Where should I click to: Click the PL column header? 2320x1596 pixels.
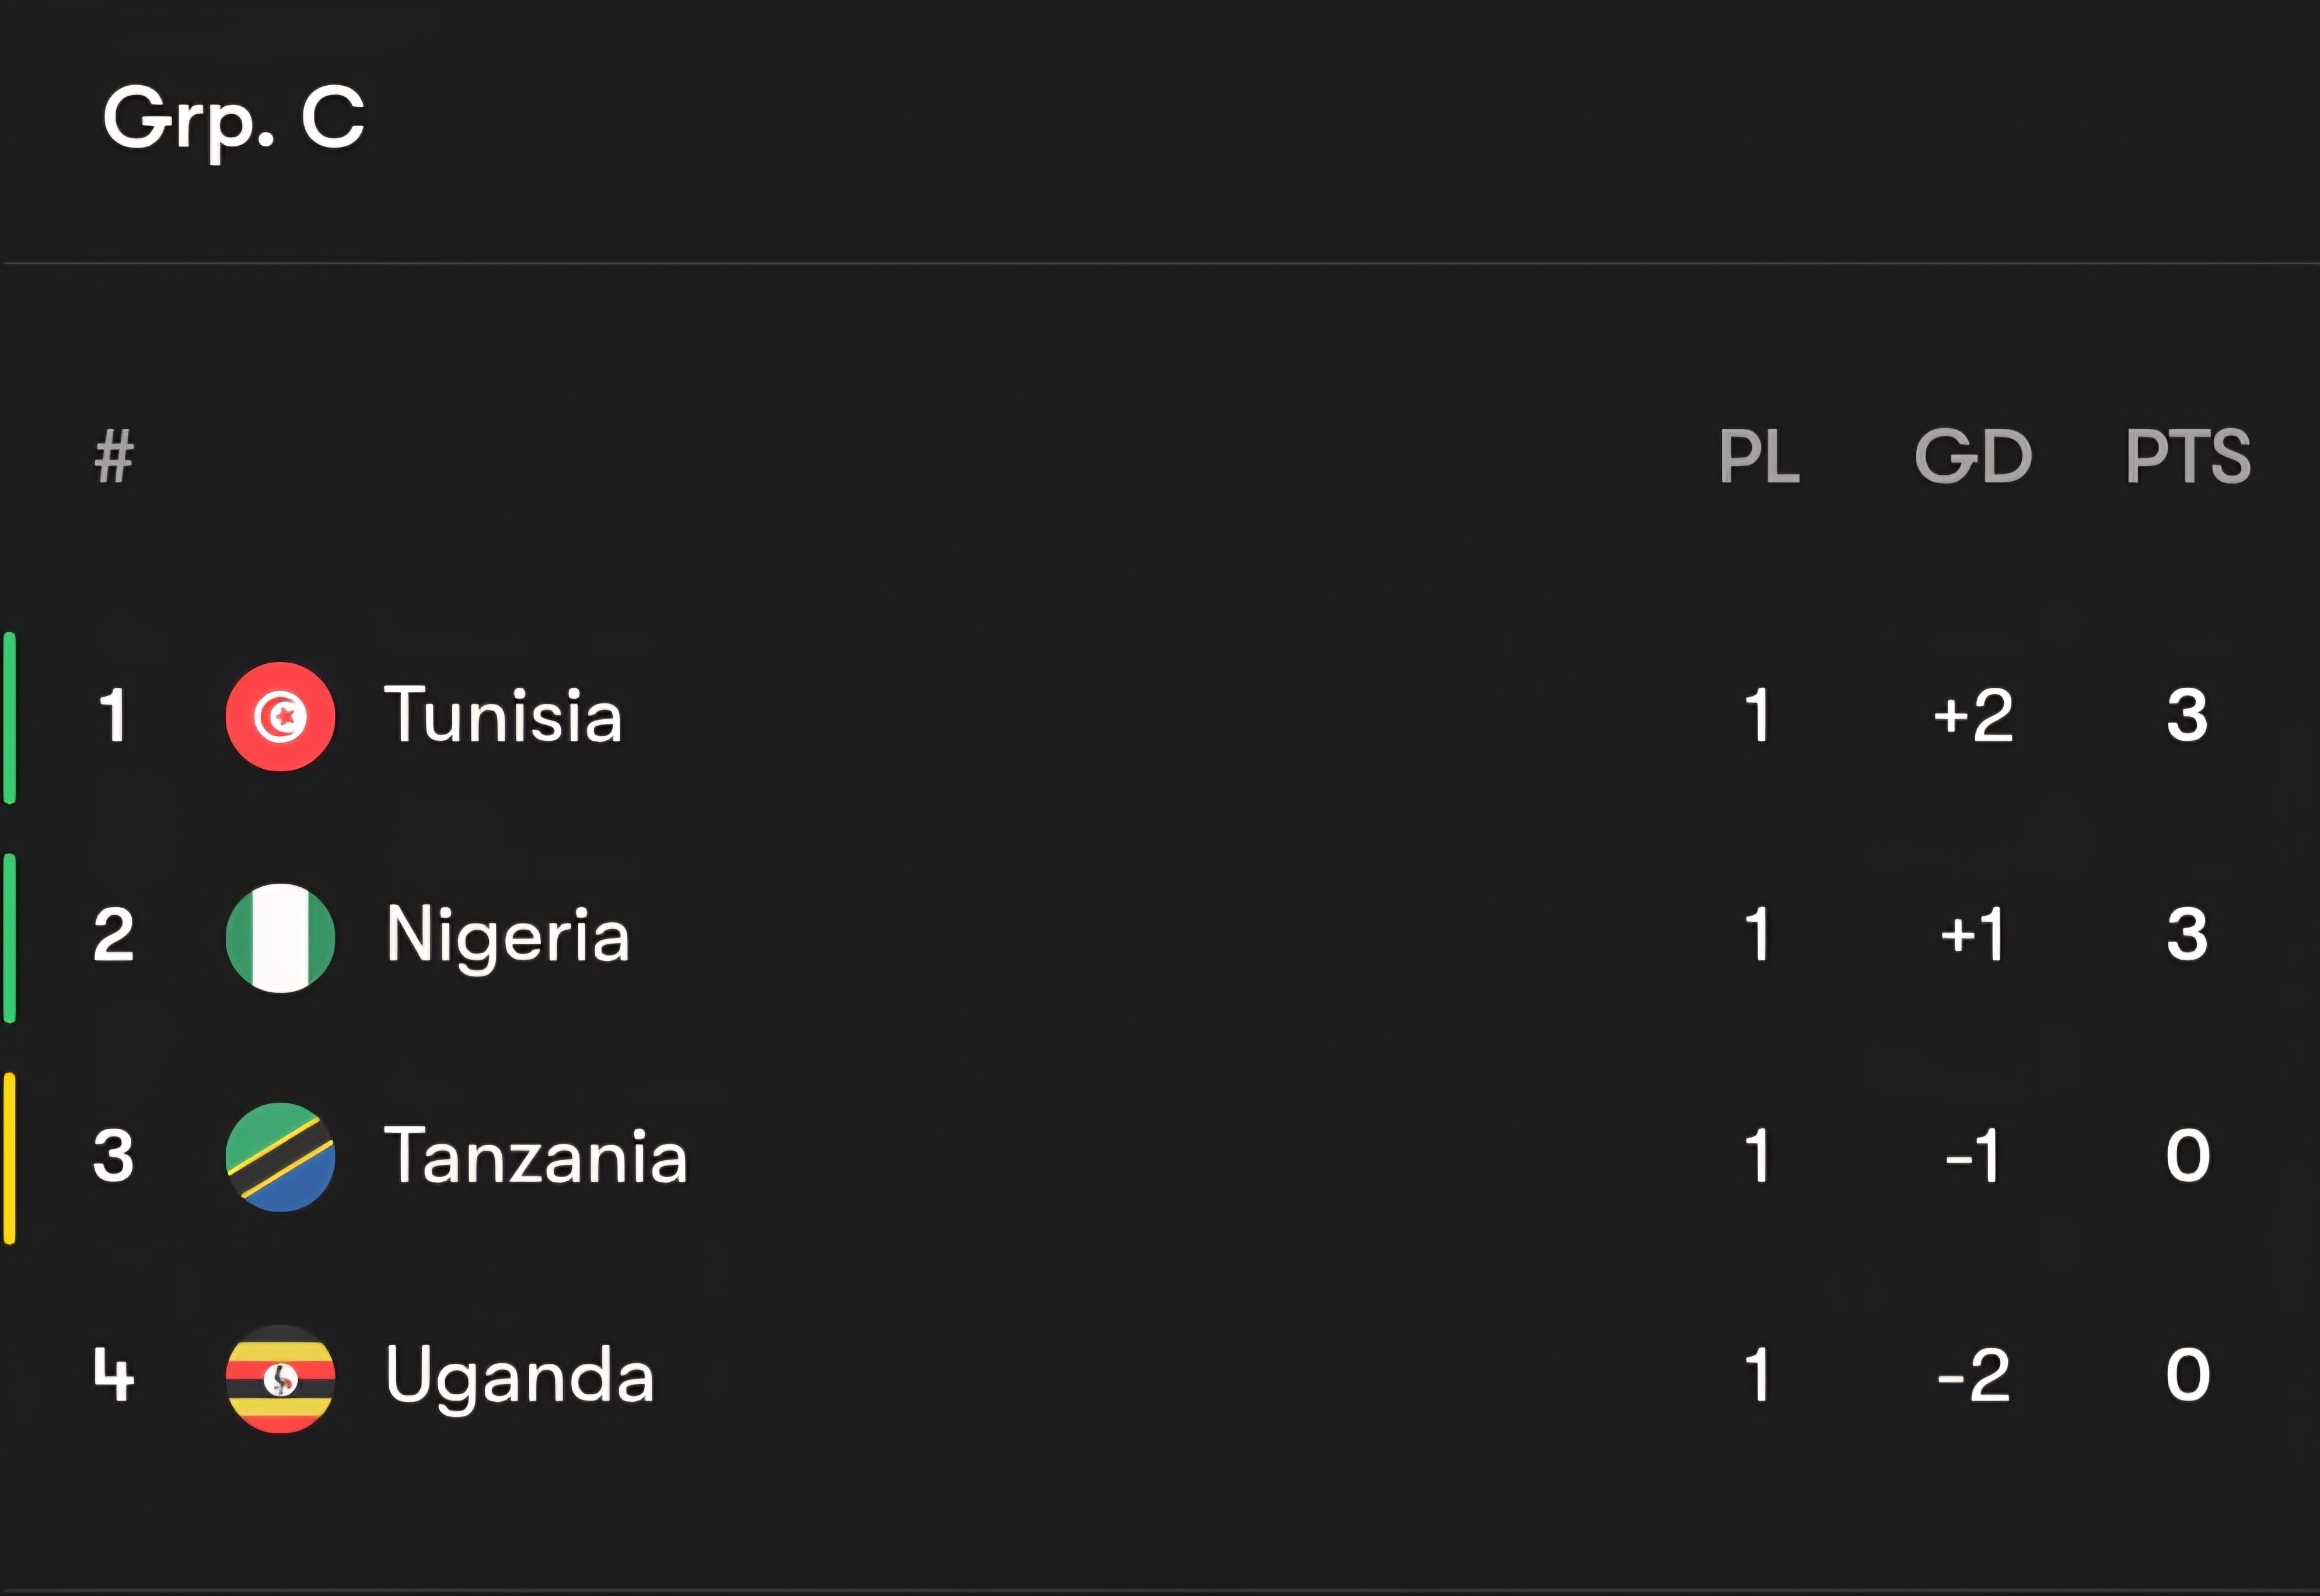tap(1759, 457)
